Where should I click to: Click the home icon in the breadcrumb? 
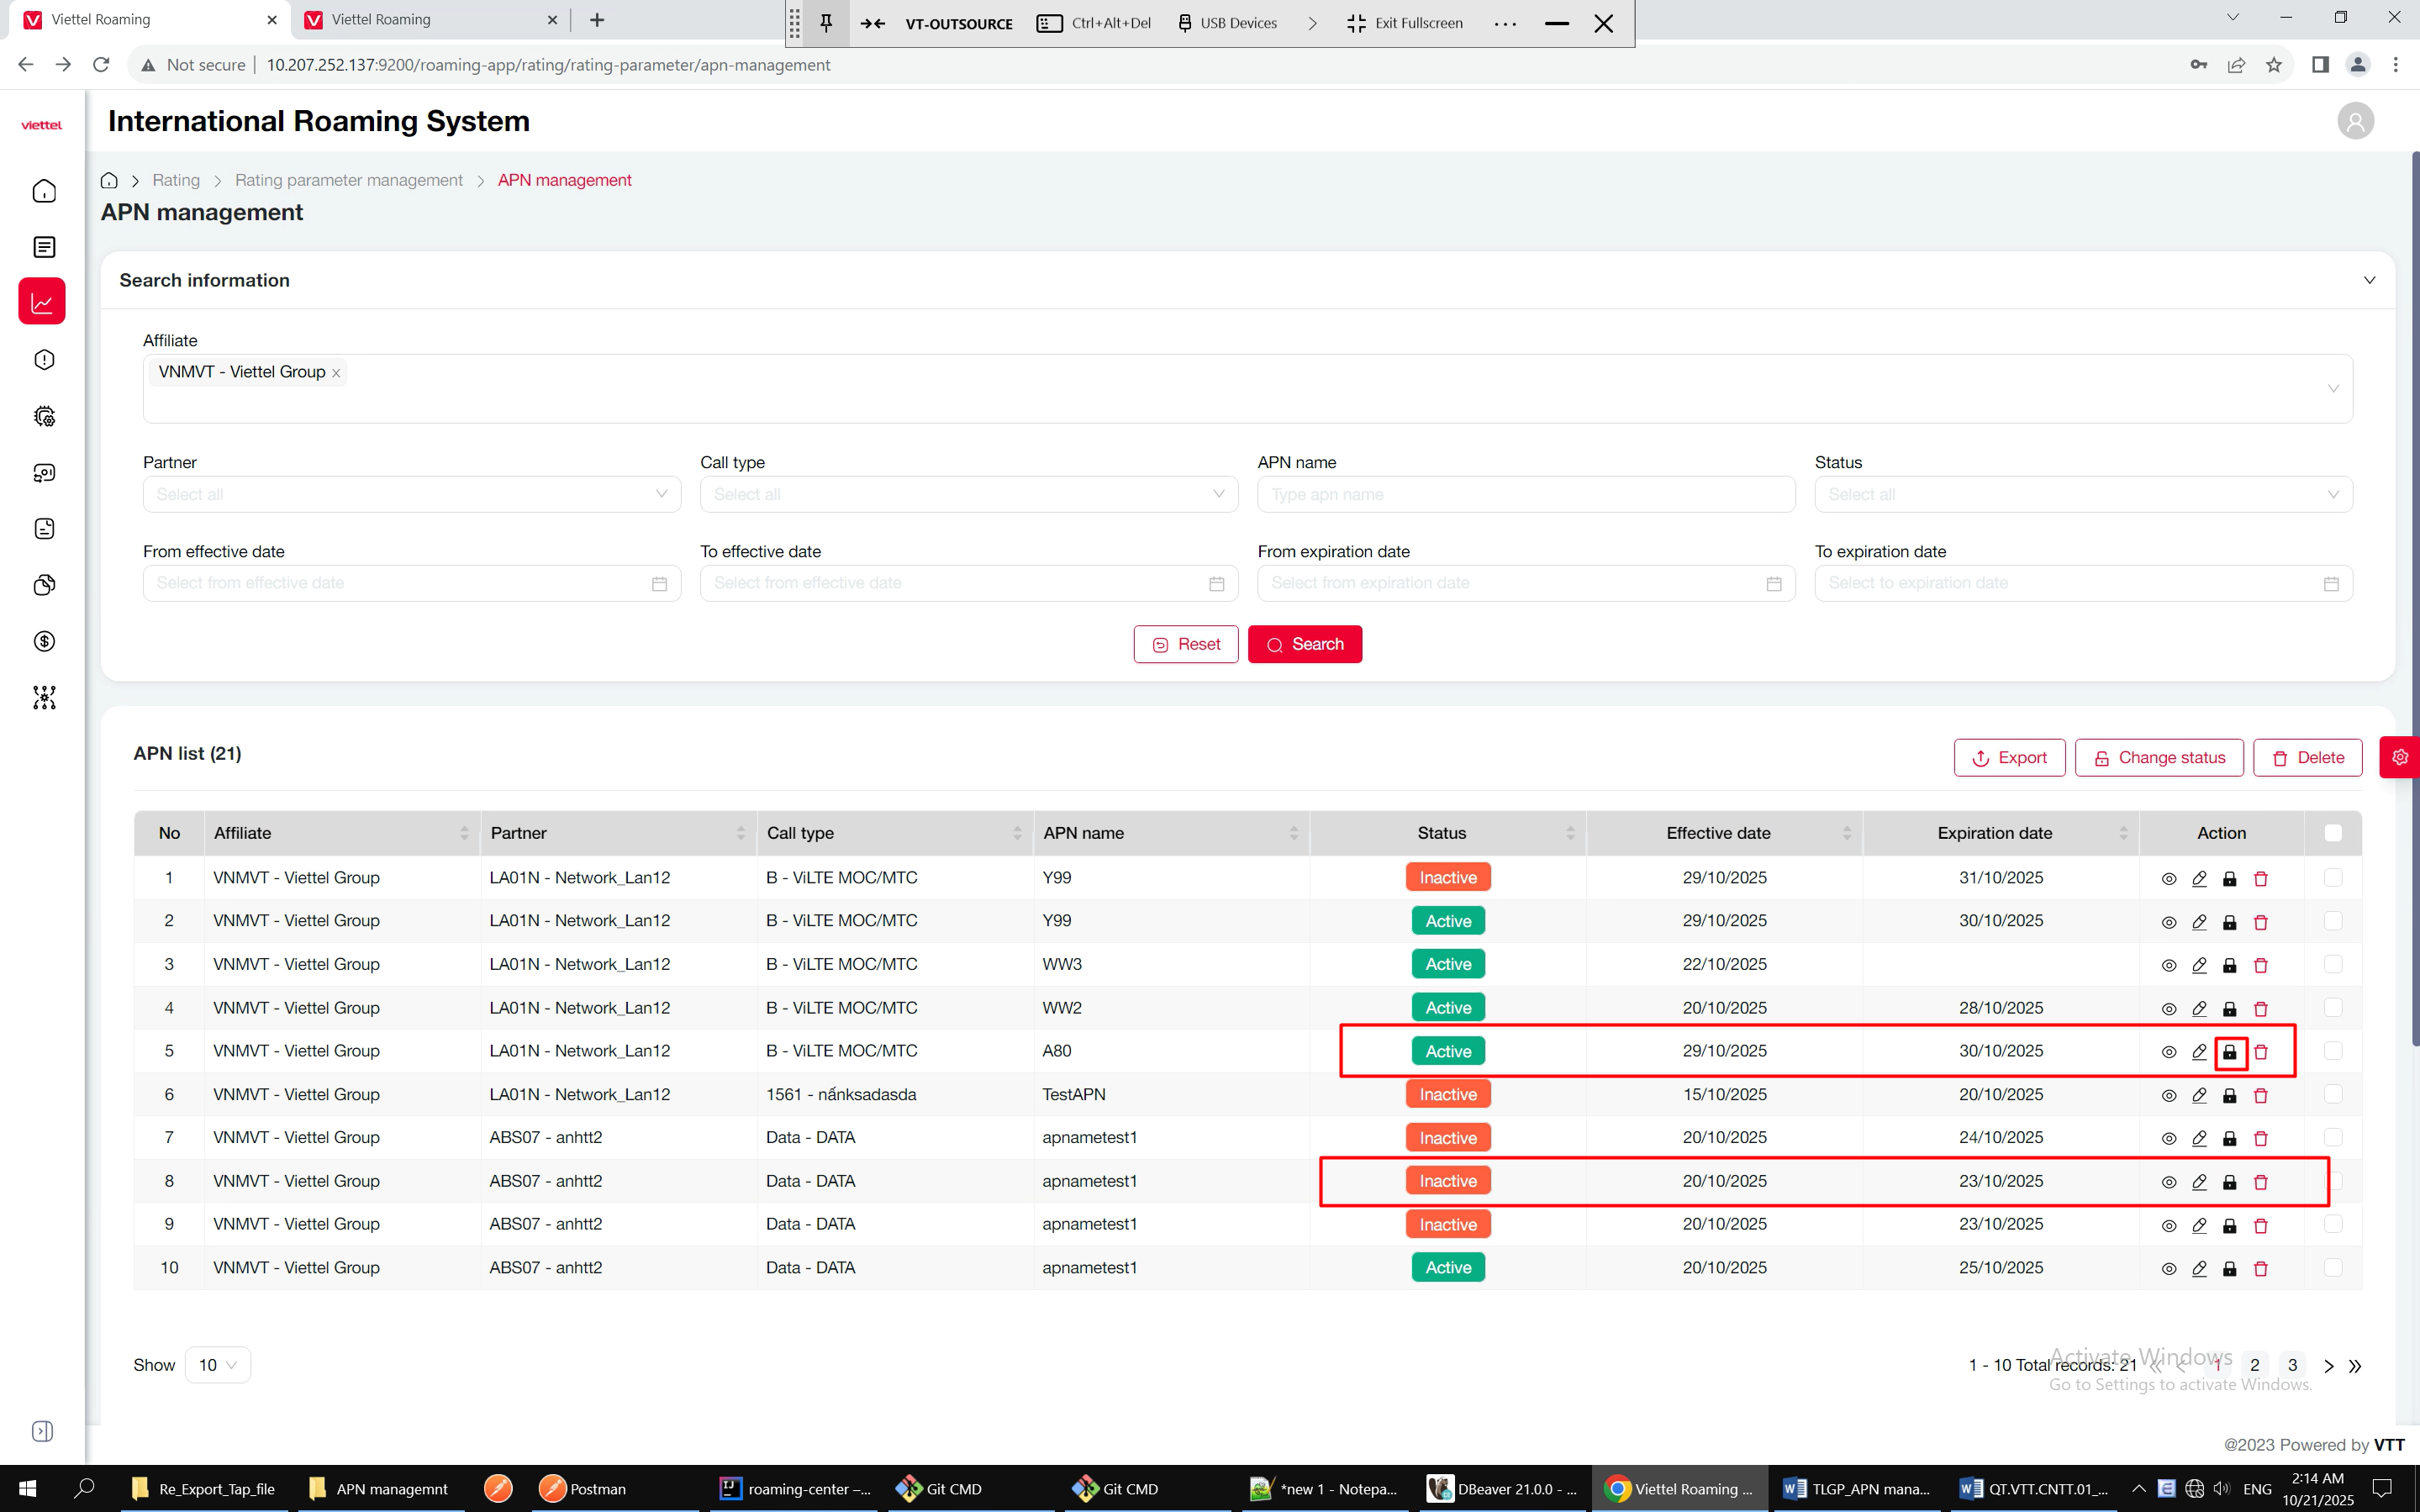click(x=110, y=180)
